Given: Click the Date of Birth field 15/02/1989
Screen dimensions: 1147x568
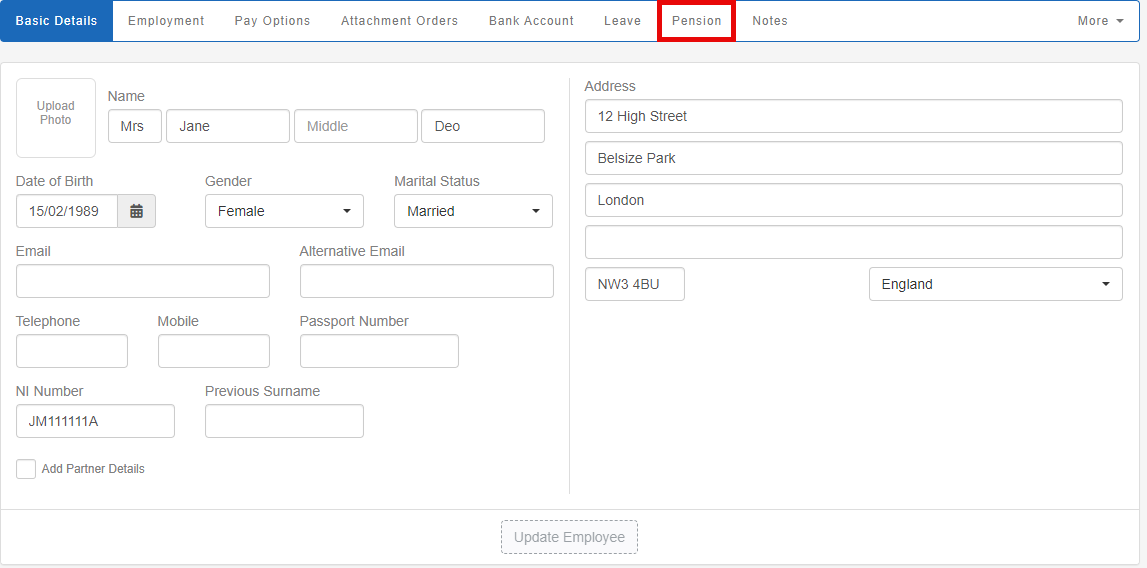Looking at the screenshot, I should [x=67, y=211].
